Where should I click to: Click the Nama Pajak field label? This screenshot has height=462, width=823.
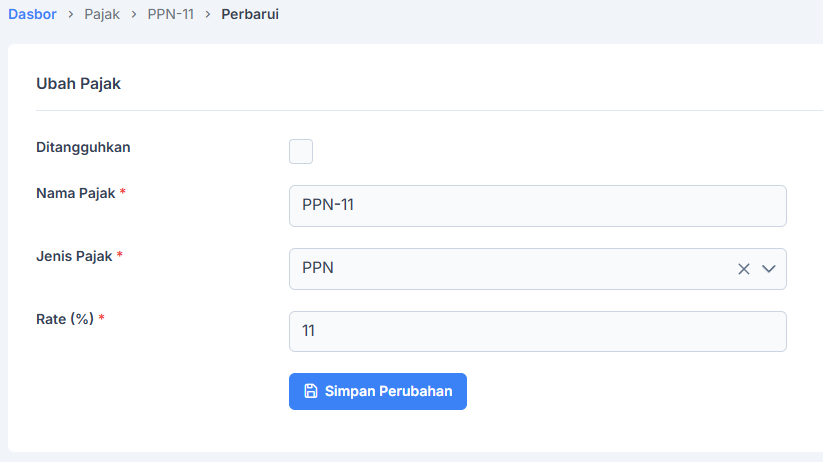[x=76, y=193]
